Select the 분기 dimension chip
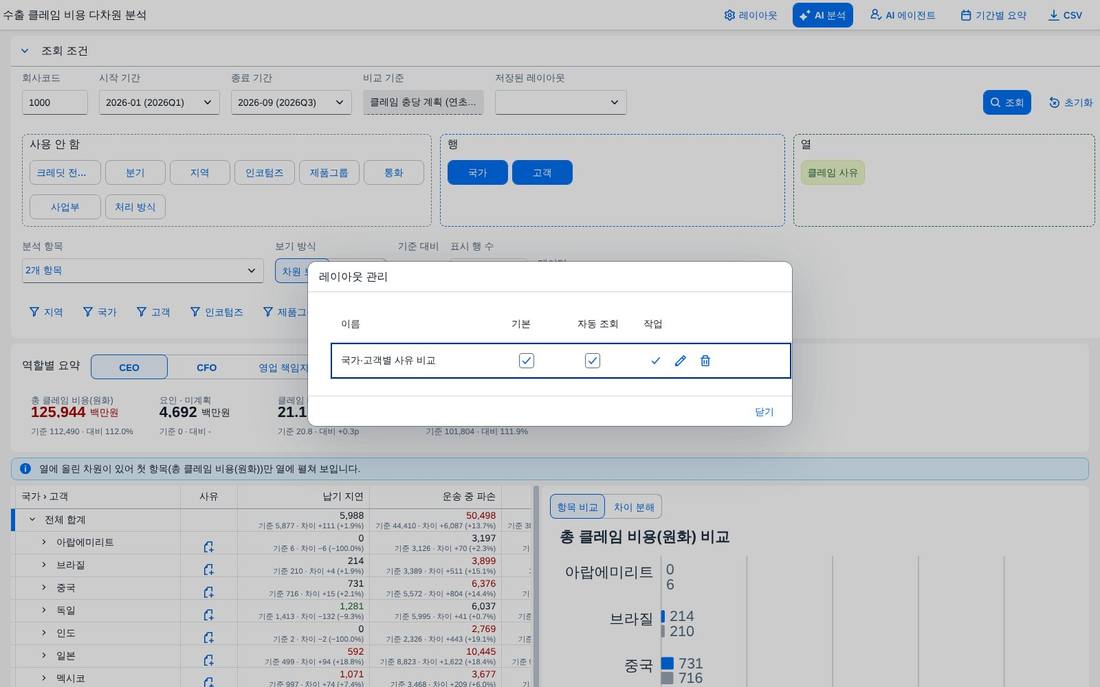Viewport: 1100px width, 687px height. (x=135, y=173)
